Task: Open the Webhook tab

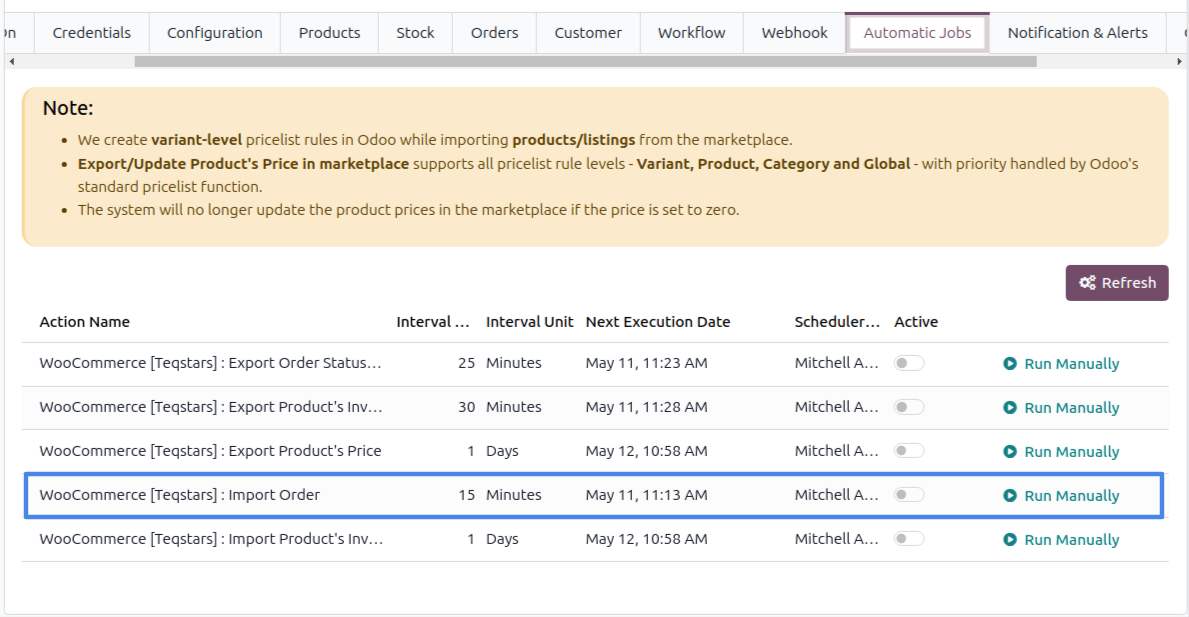Action: point(795,33)
